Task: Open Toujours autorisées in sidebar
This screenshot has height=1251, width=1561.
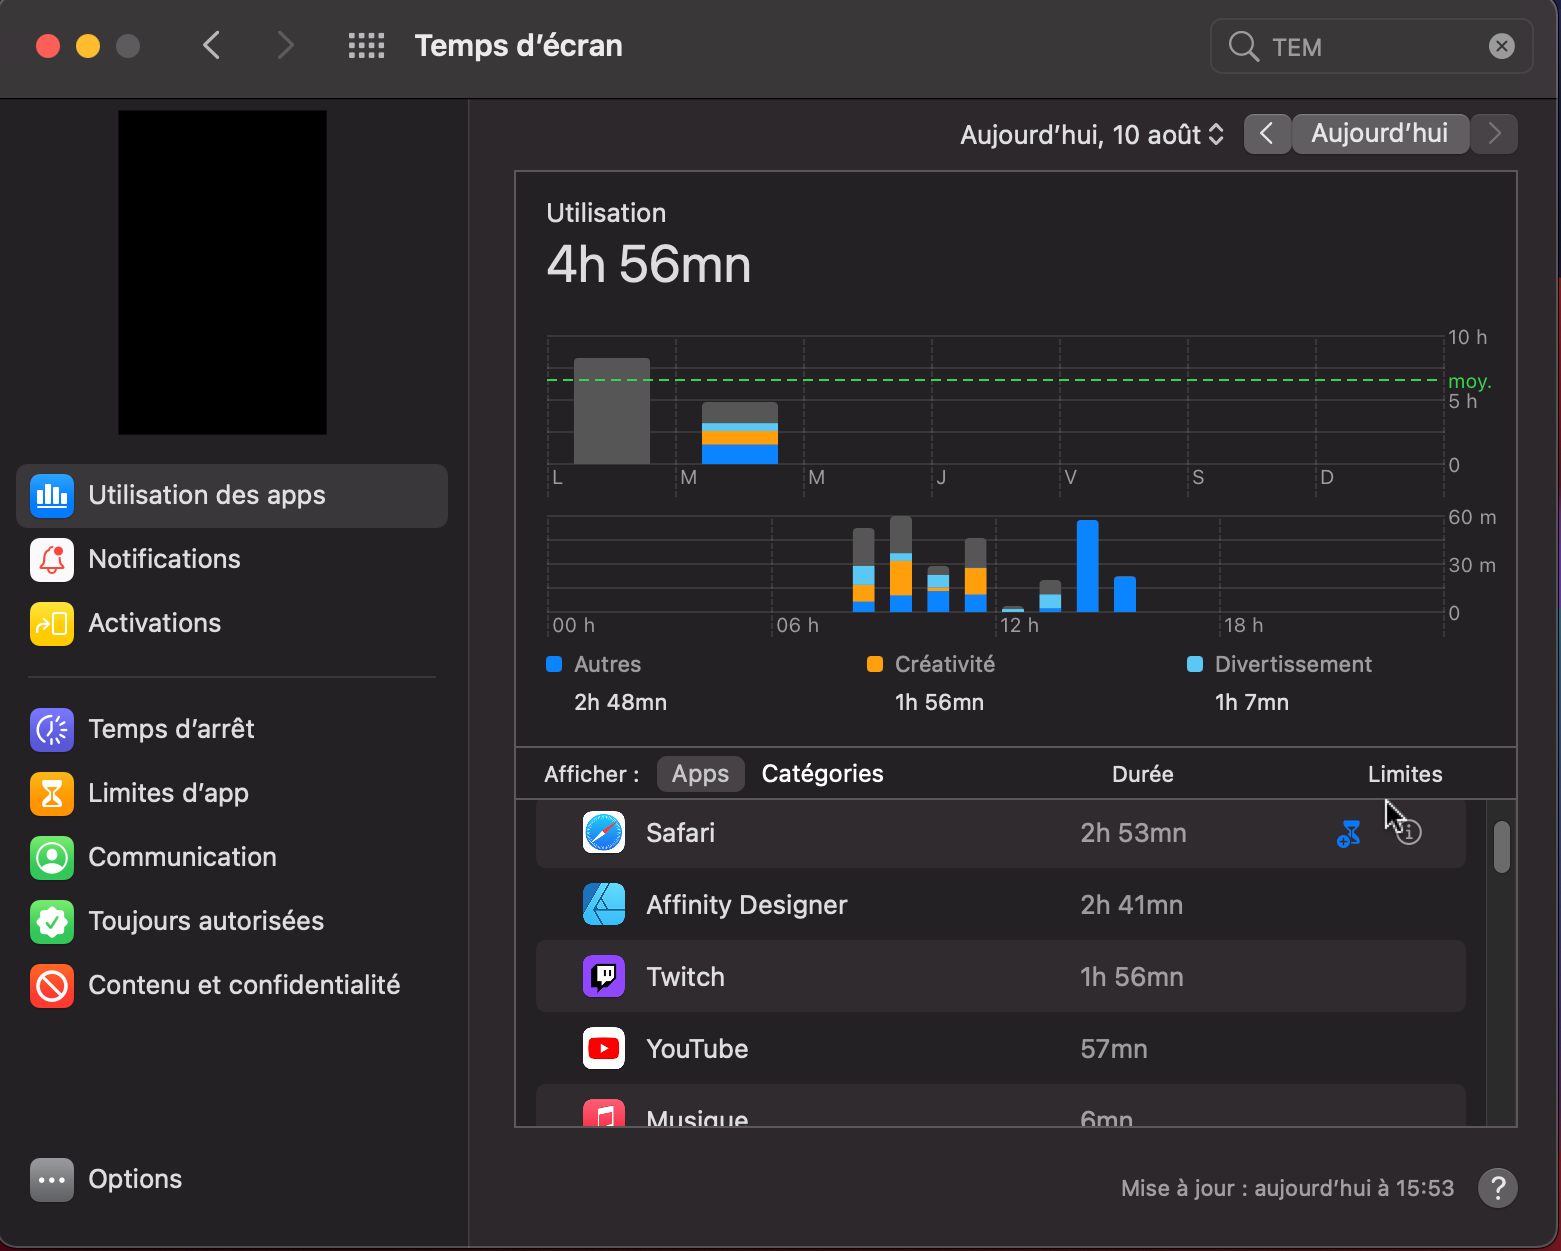Action: click(232, 922)
